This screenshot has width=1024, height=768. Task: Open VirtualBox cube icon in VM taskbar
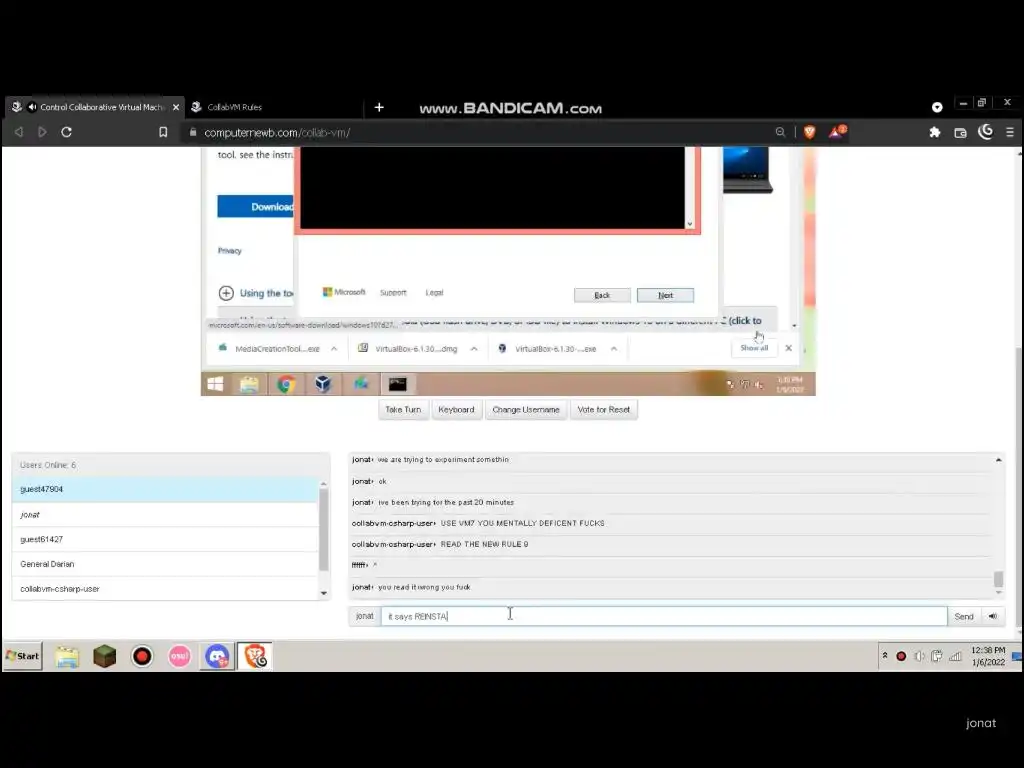coord(323,385)
